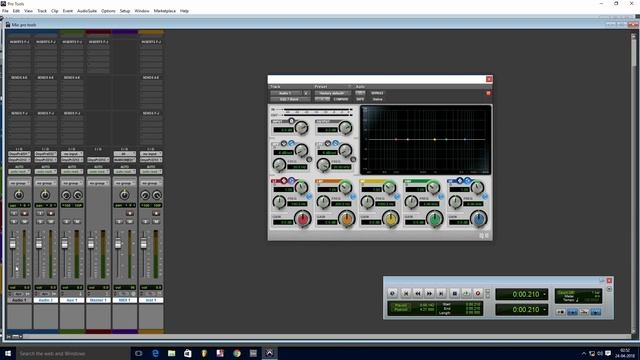Open the Setup menu
The width and height of the screenshot is (640, 360).
pyautogui.click(x=125, y=11)
